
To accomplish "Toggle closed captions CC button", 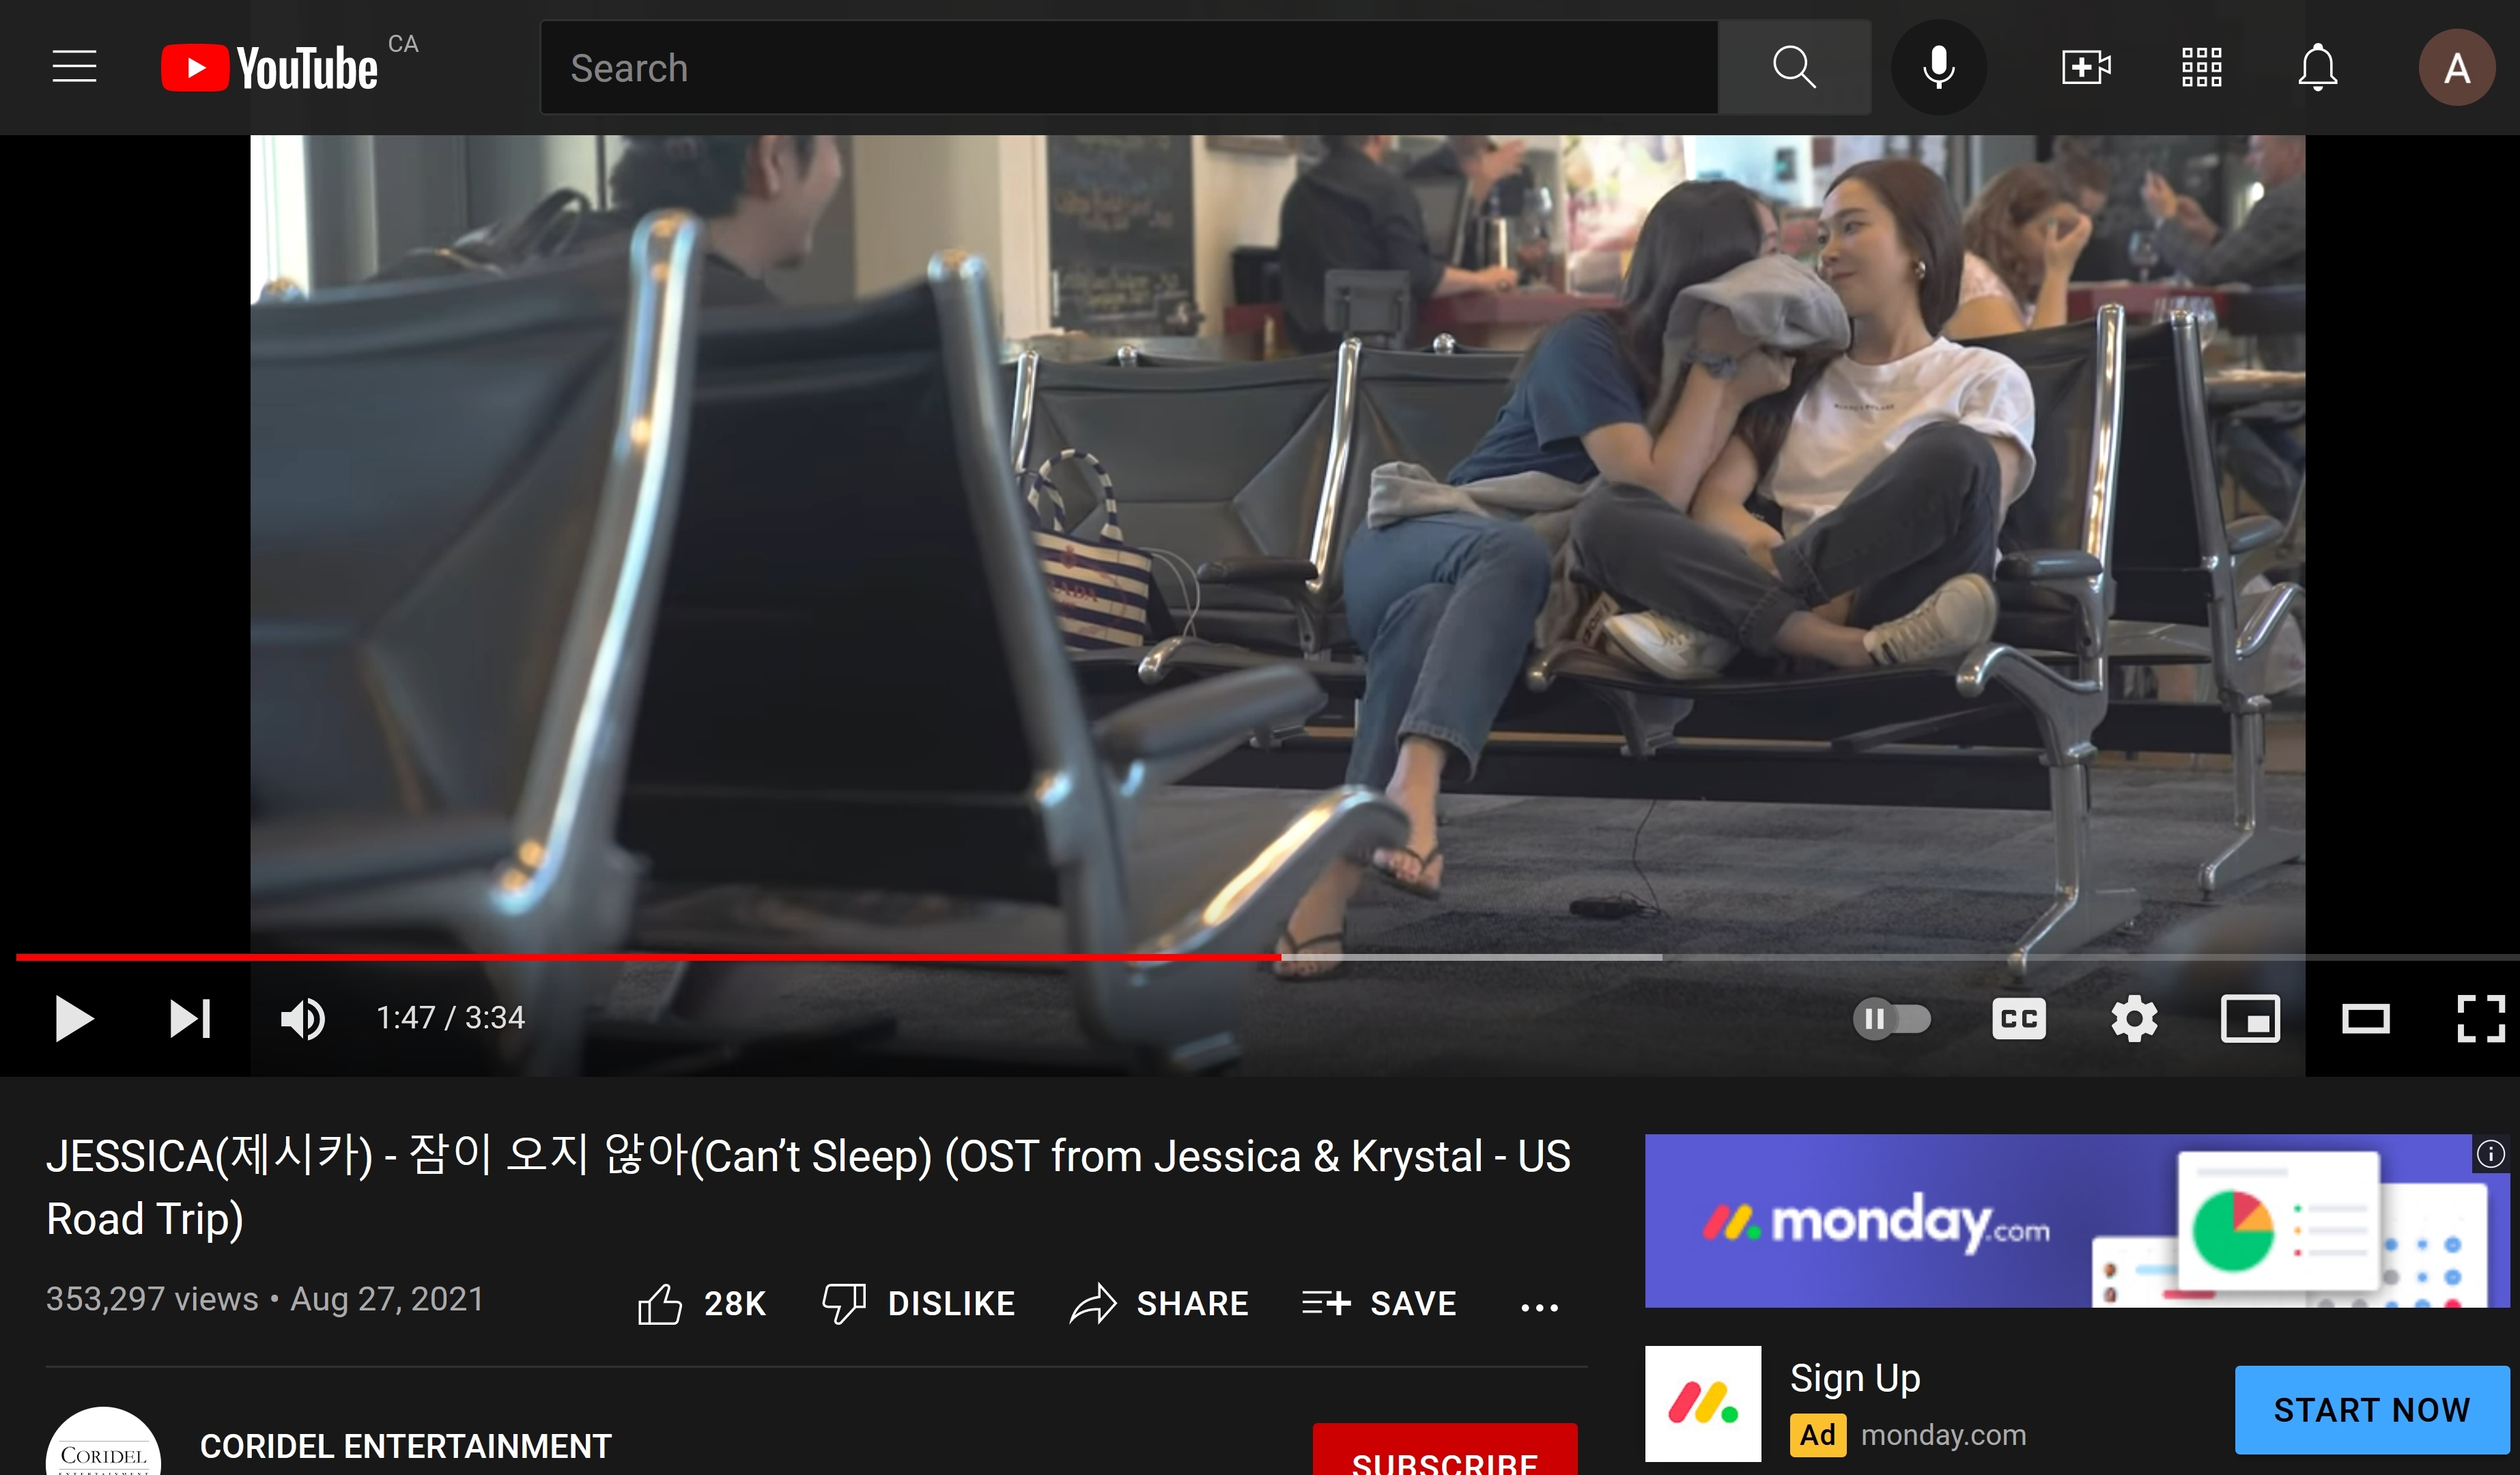I will pyautogui.click(x=2018, y=1019).
